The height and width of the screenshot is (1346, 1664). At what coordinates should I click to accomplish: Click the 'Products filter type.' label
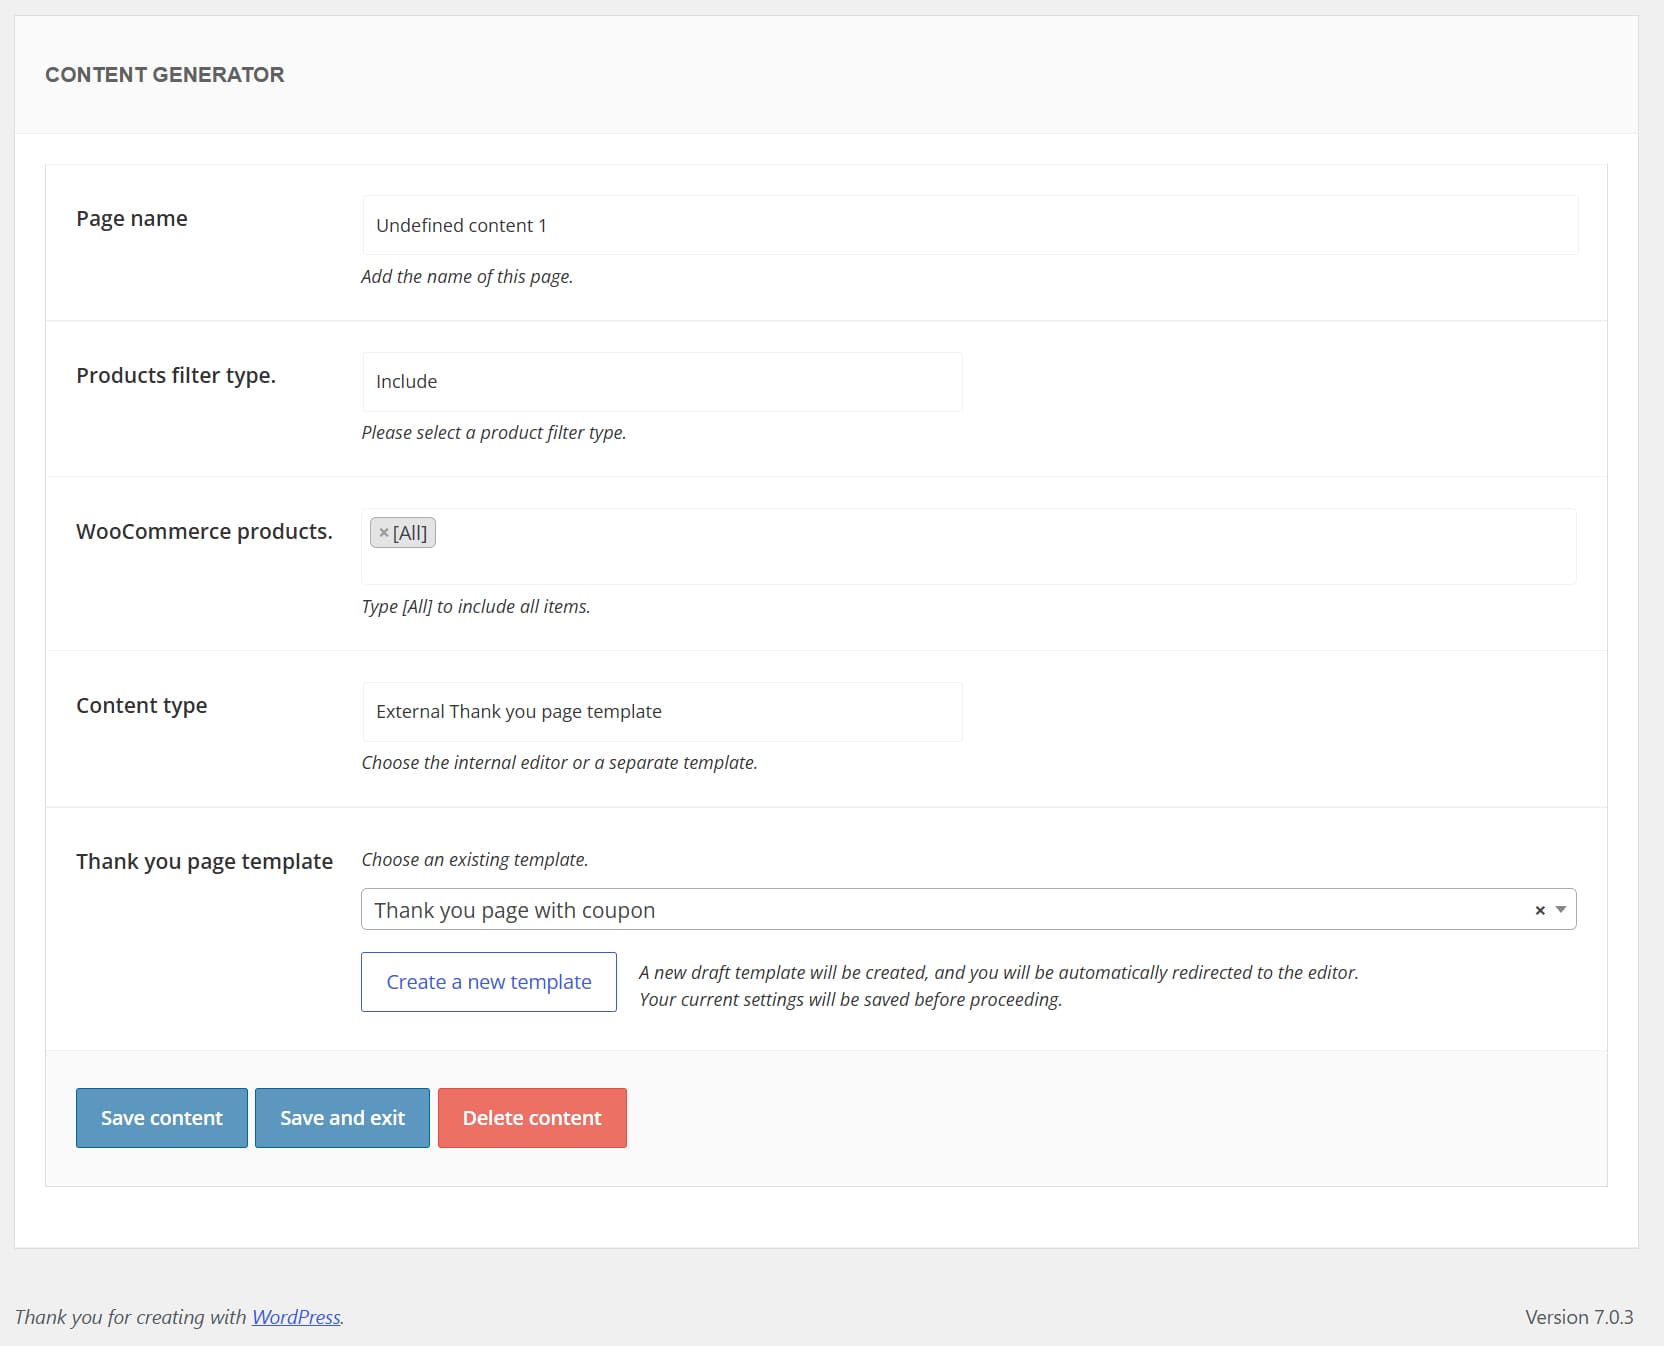(176, 376)
